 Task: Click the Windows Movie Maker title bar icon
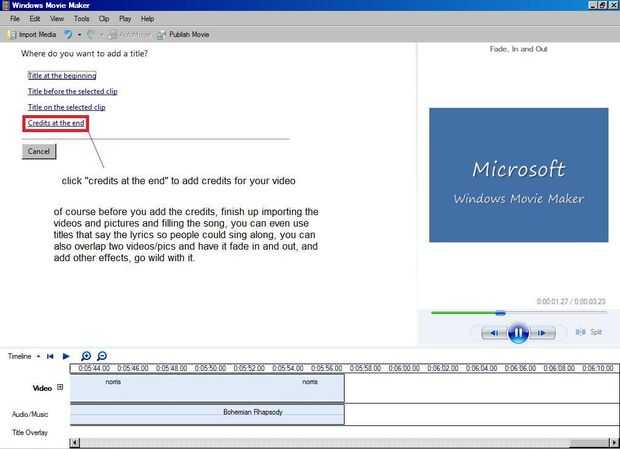[6, 5]
